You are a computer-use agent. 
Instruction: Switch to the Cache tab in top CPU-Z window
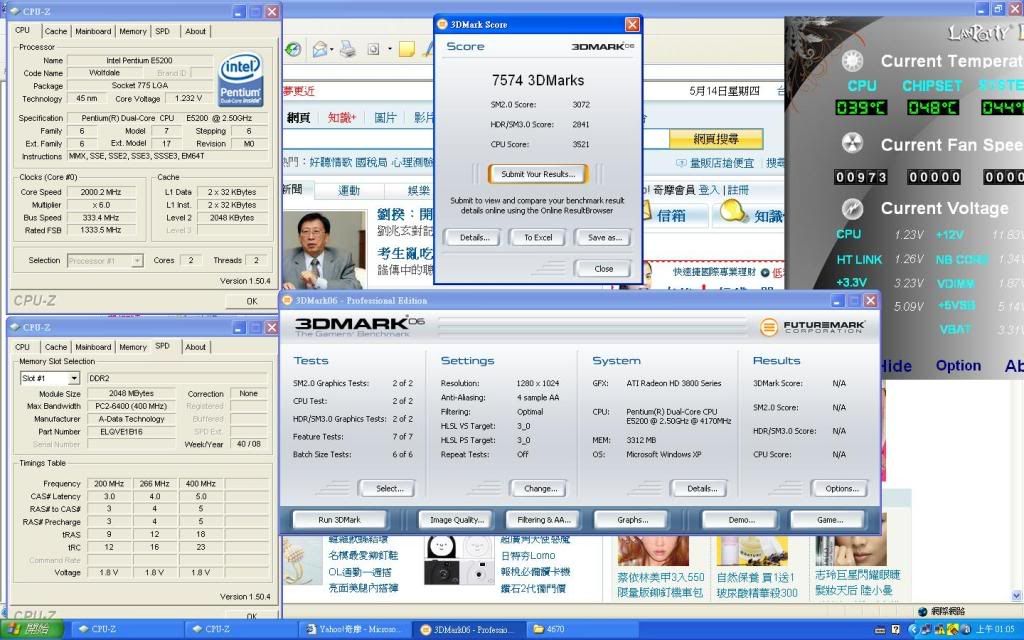56,31
